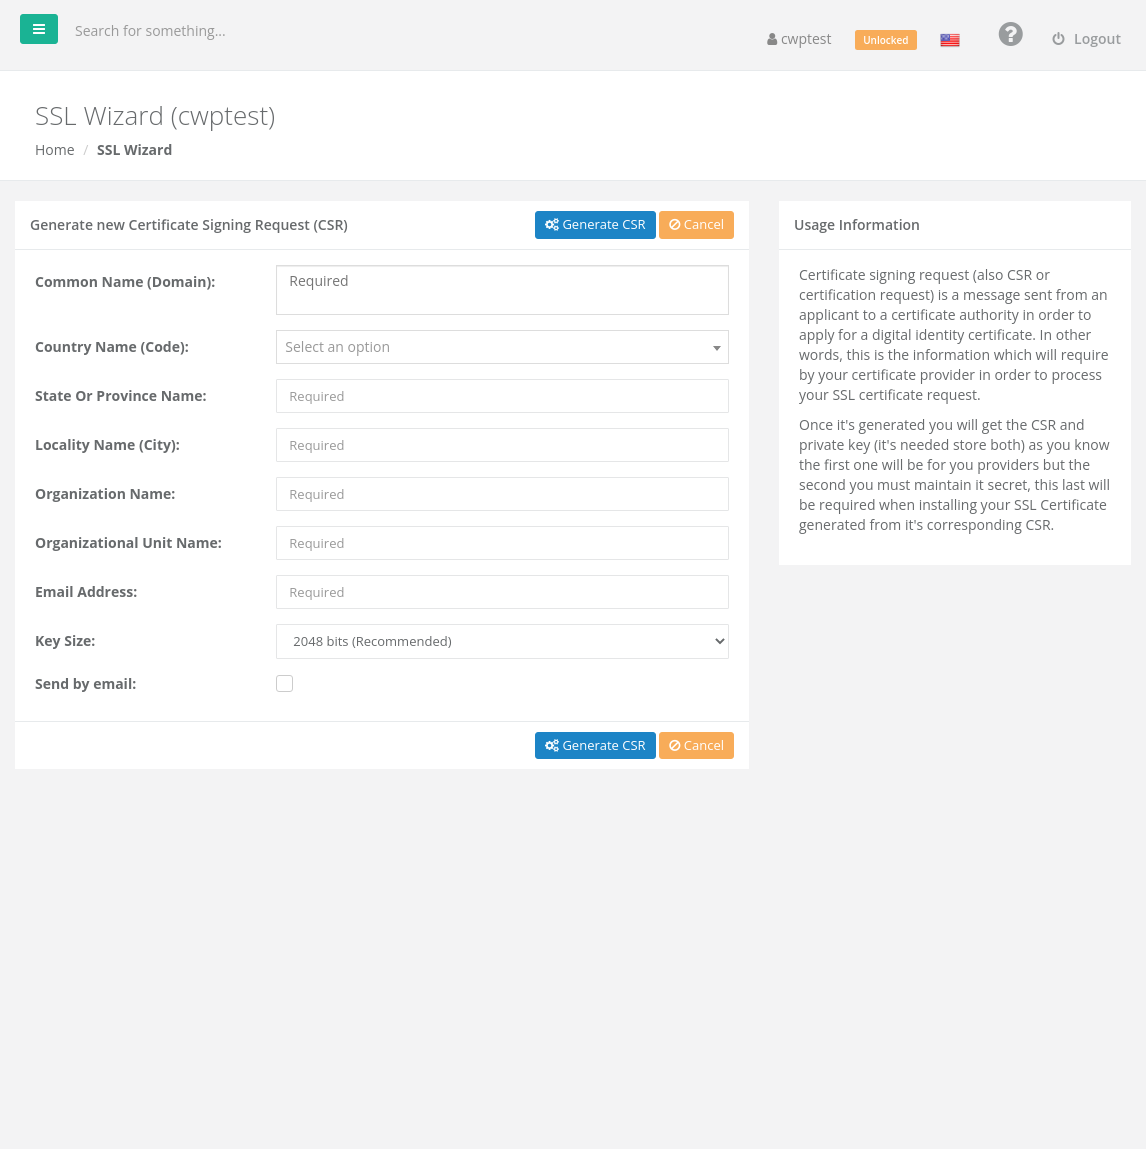Open the Country Name (Code) dropdown
The height and width of the screenshot is (1149, 1146).
502,347
